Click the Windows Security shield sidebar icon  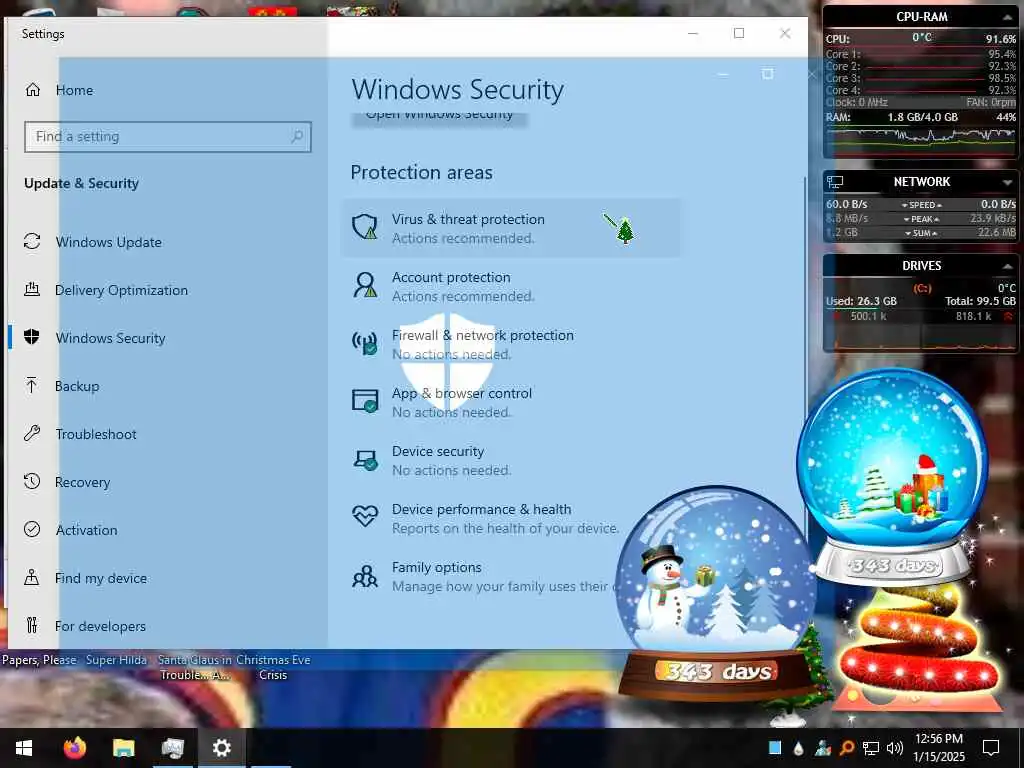coord(32,337)
